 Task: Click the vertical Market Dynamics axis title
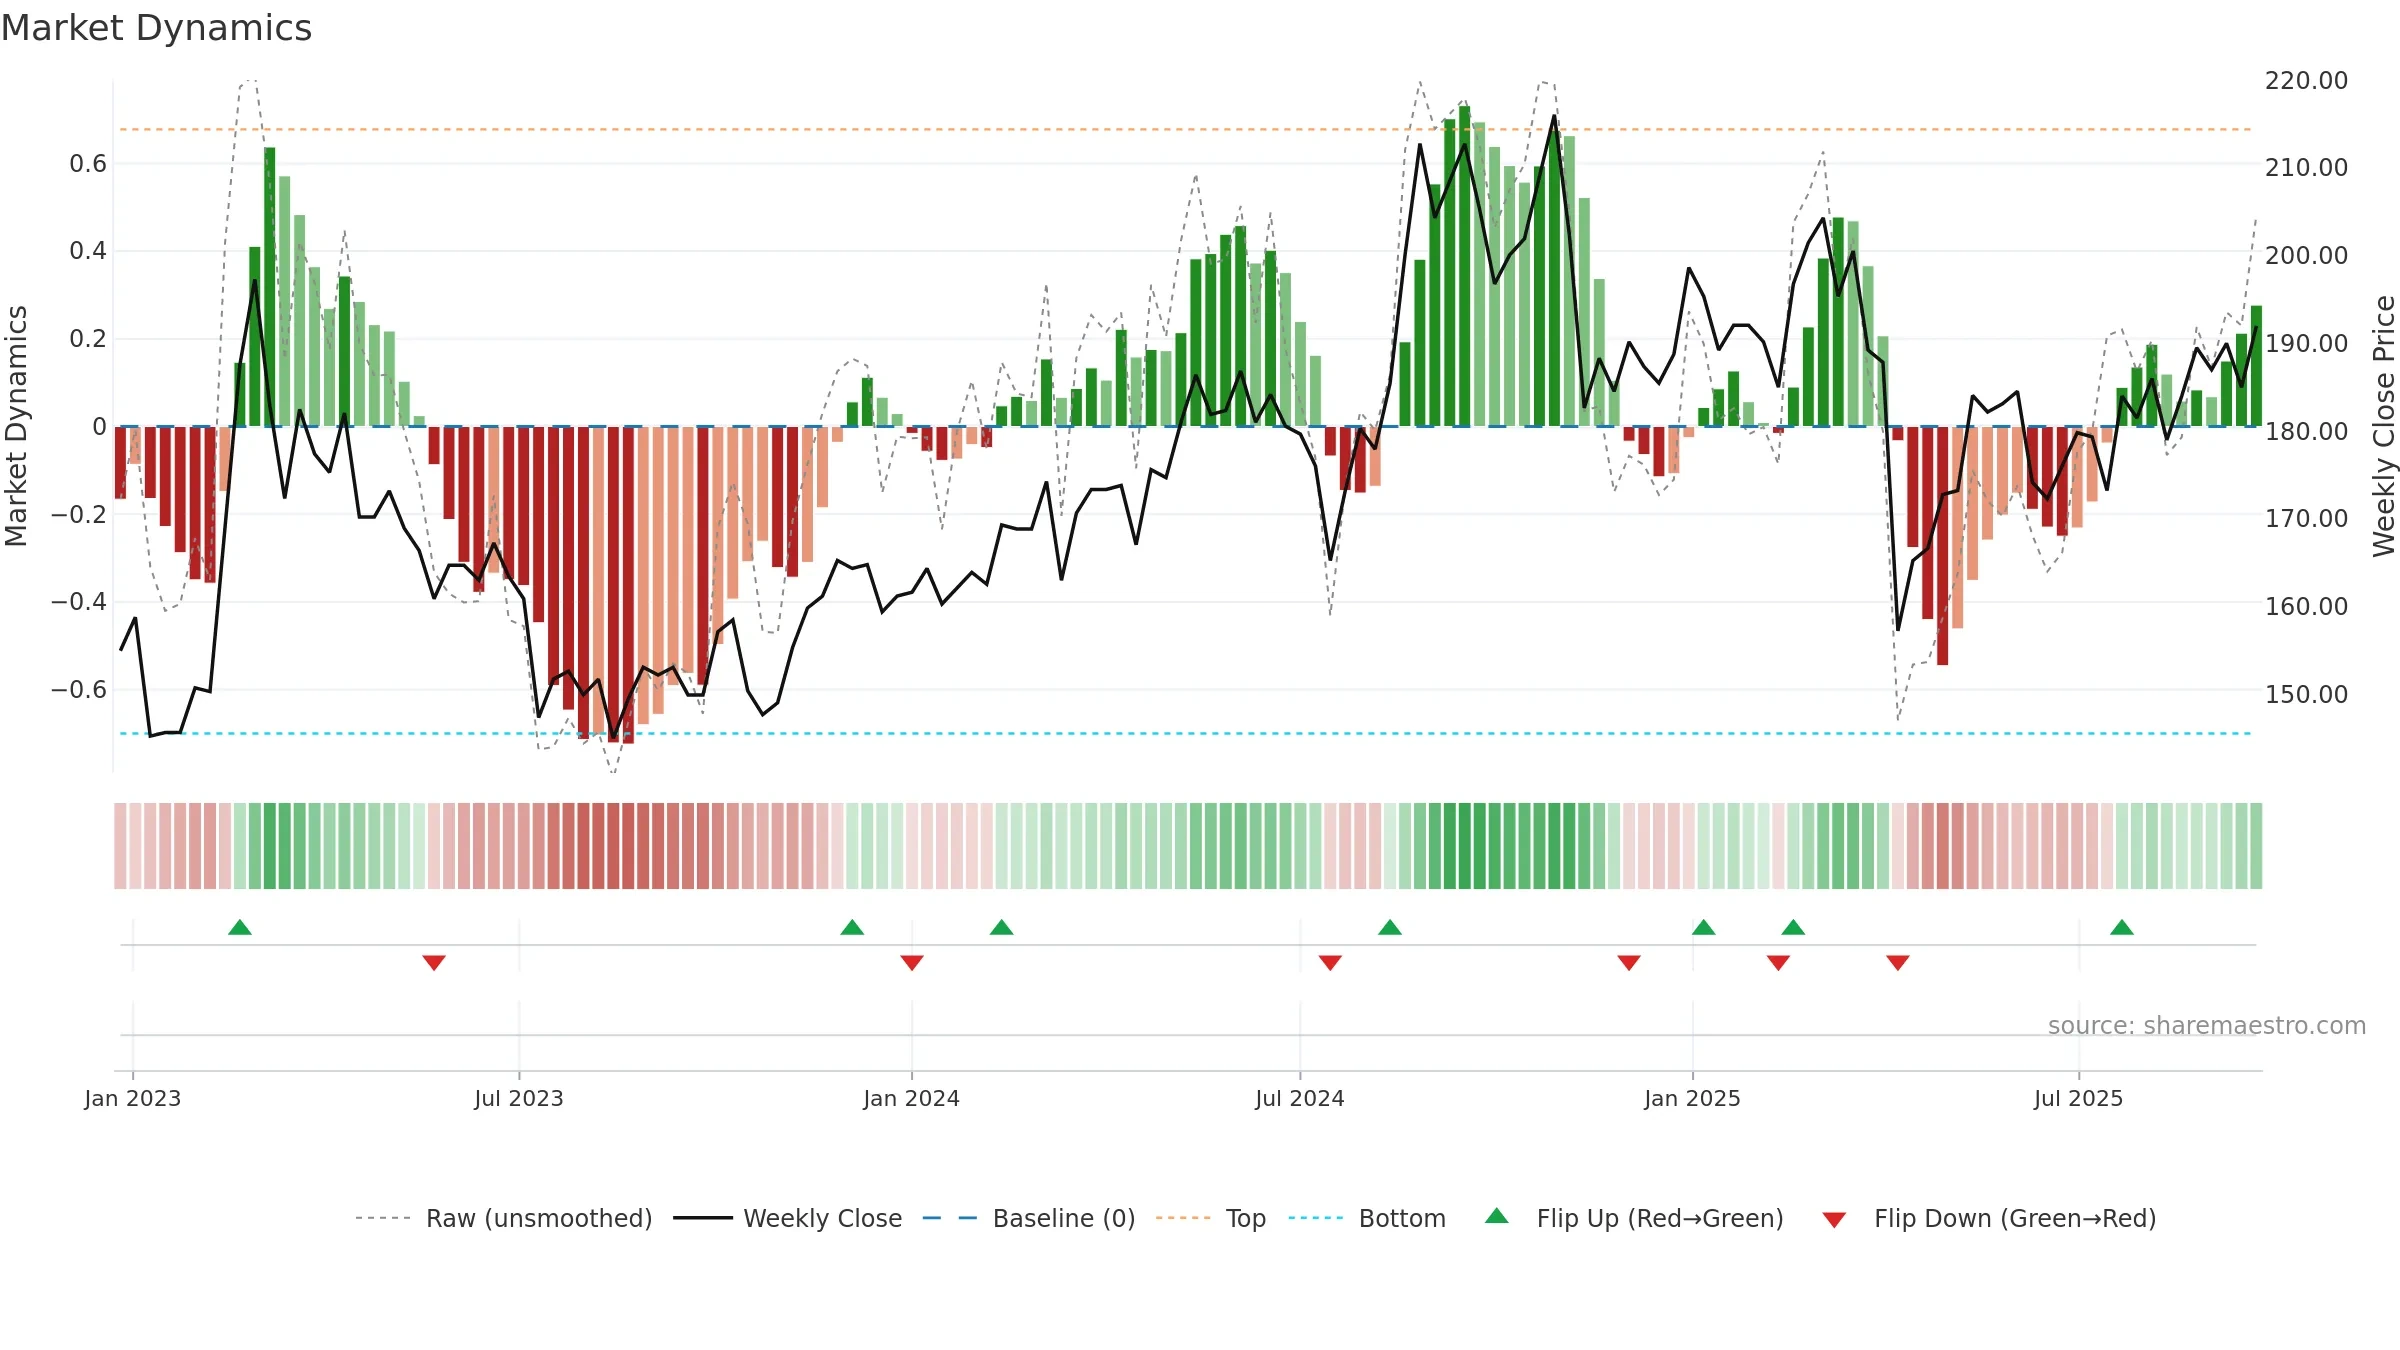tap(16, 426)
